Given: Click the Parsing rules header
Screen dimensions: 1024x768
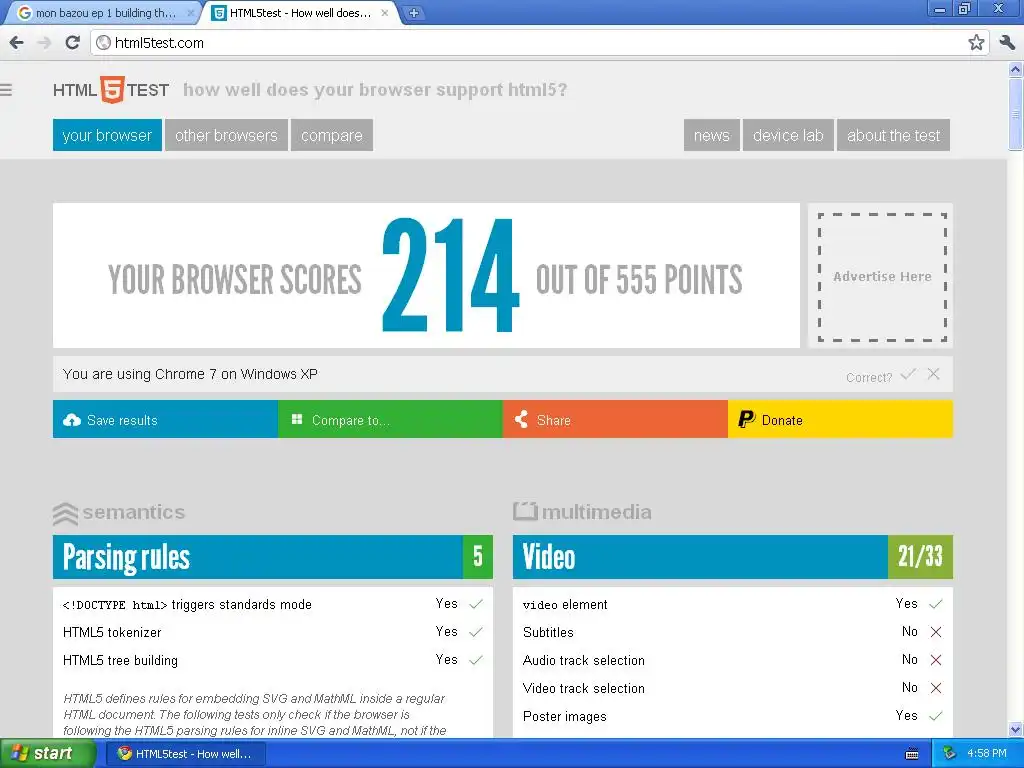Looking at the screenshot, I should pyautogui.click(x=273, y=557).
